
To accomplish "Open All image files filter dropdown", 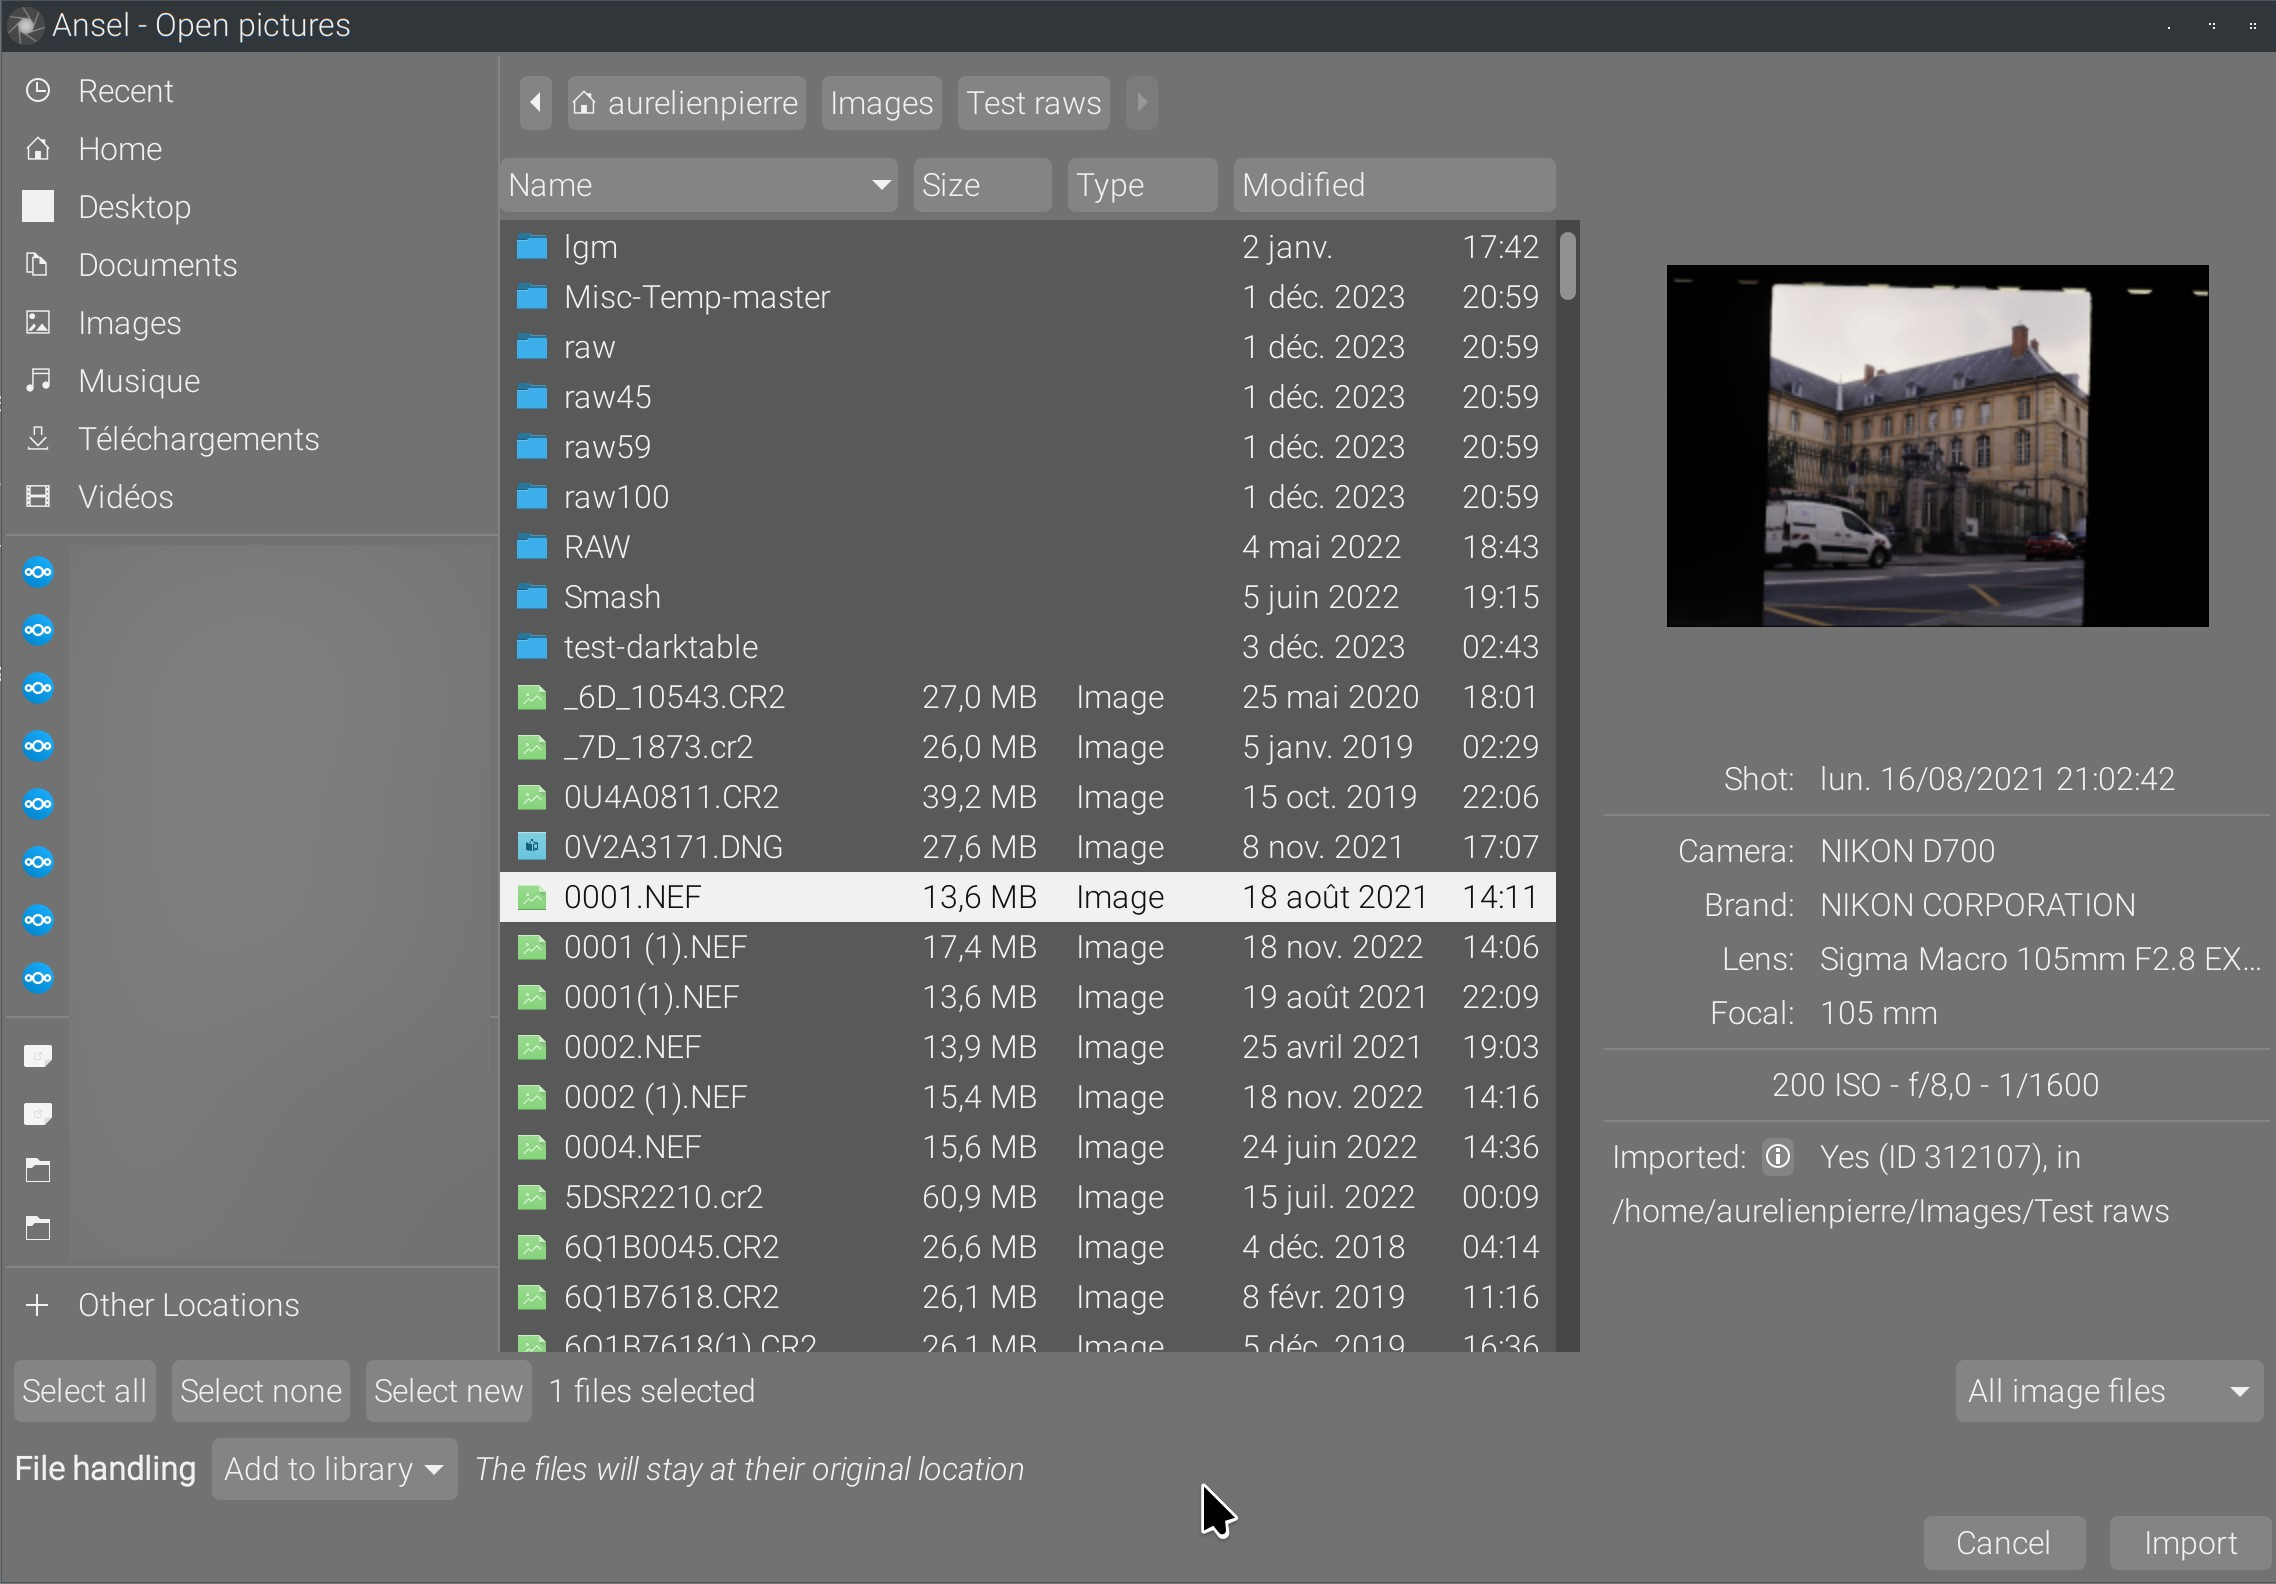I will (2109, 1391).
